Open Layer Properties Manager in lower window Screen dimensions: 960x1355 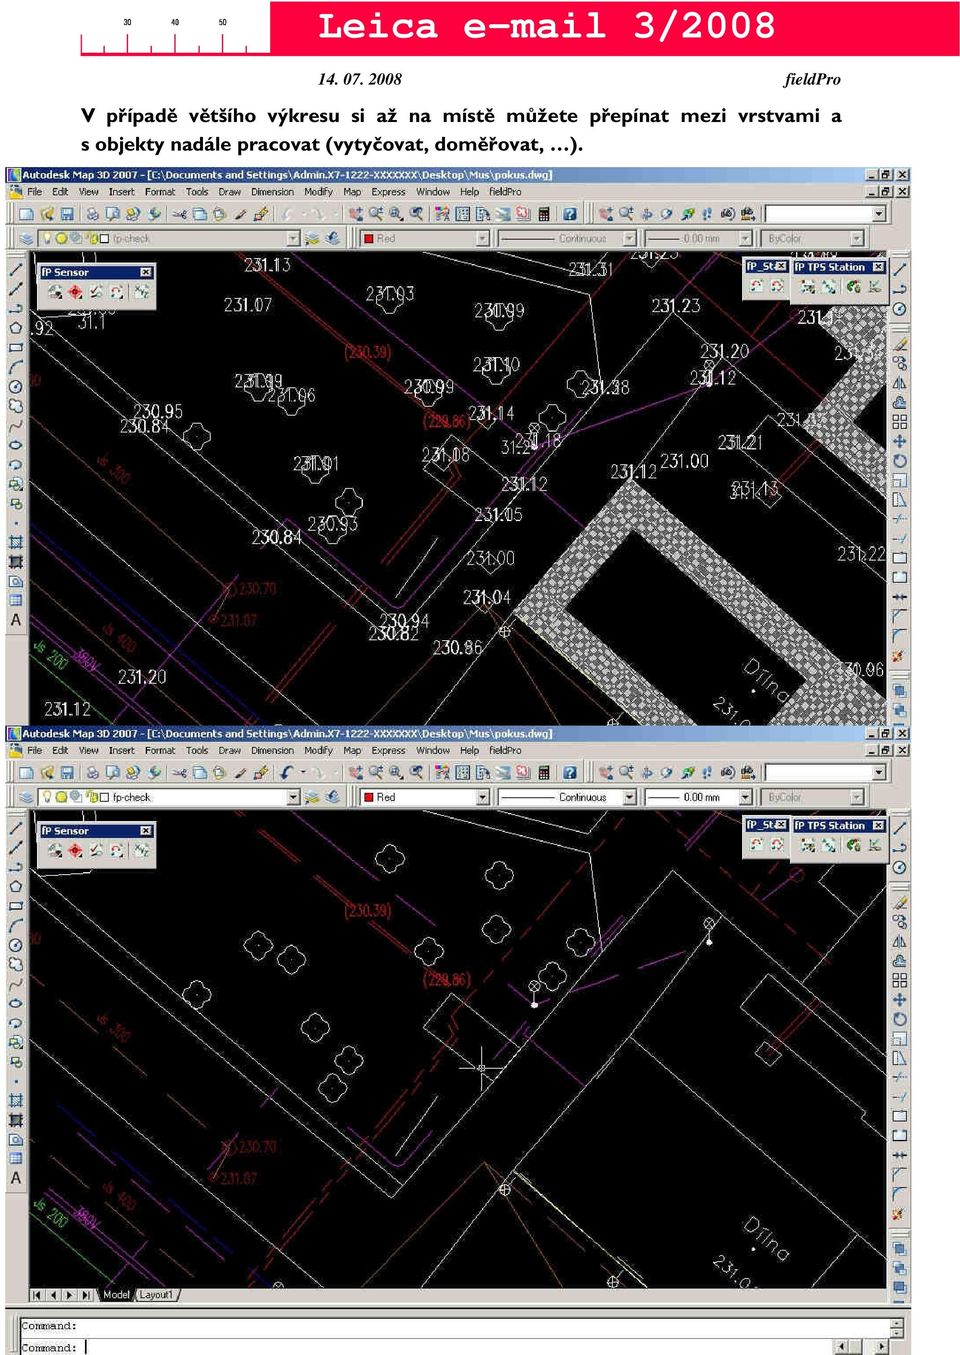tap(26, 797)
